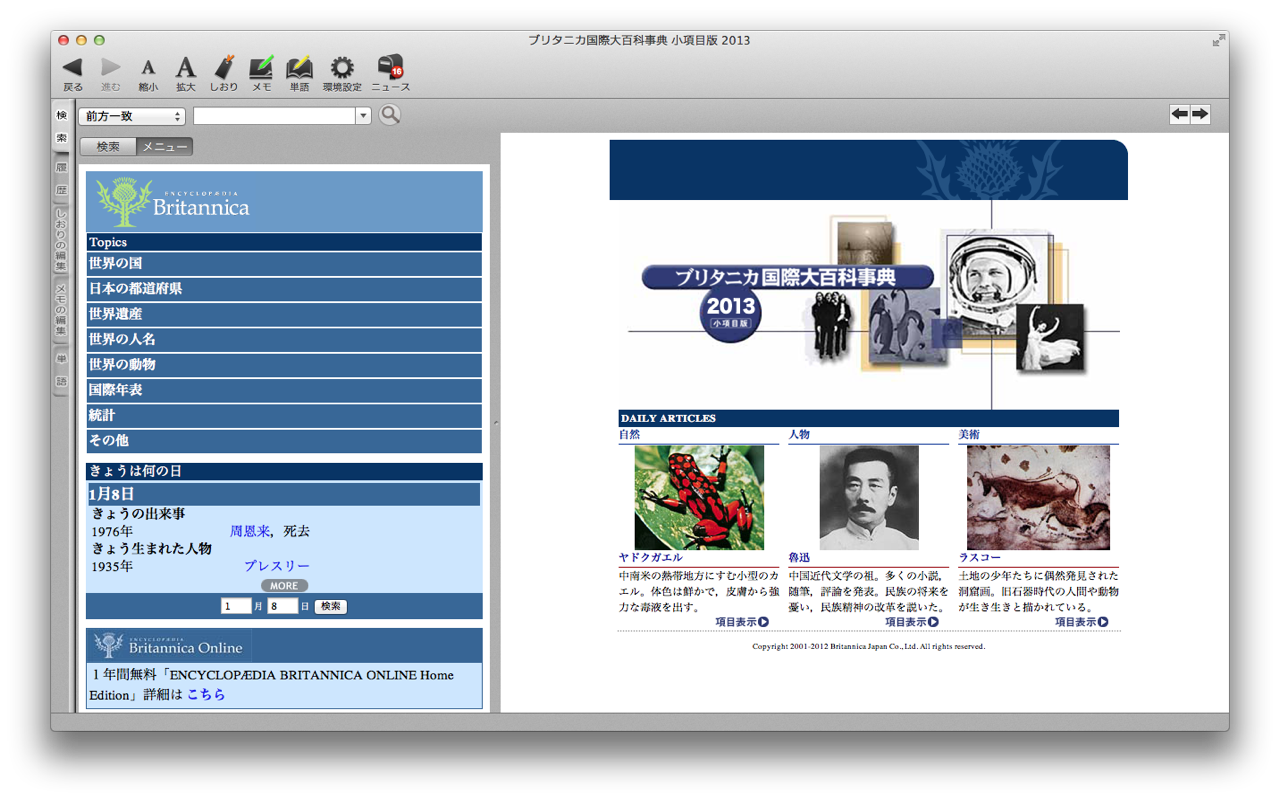Click the ヤドクガエル frog thumbnail
Image resolution: width=1280 pixels, height=800 pixels.
[699, 497]
